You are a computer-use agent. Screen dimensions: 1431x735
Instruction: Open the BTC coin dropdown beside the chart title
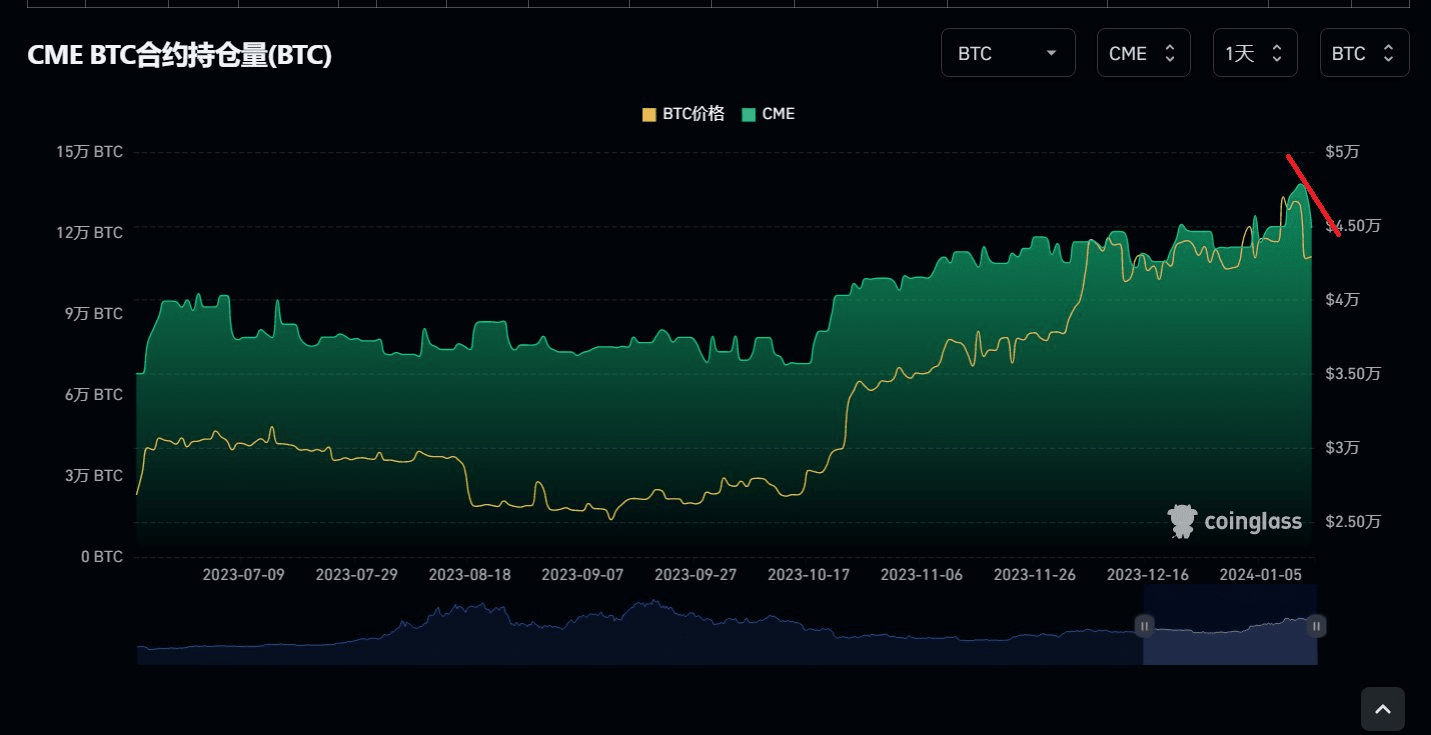click(x=1008, y=53)
